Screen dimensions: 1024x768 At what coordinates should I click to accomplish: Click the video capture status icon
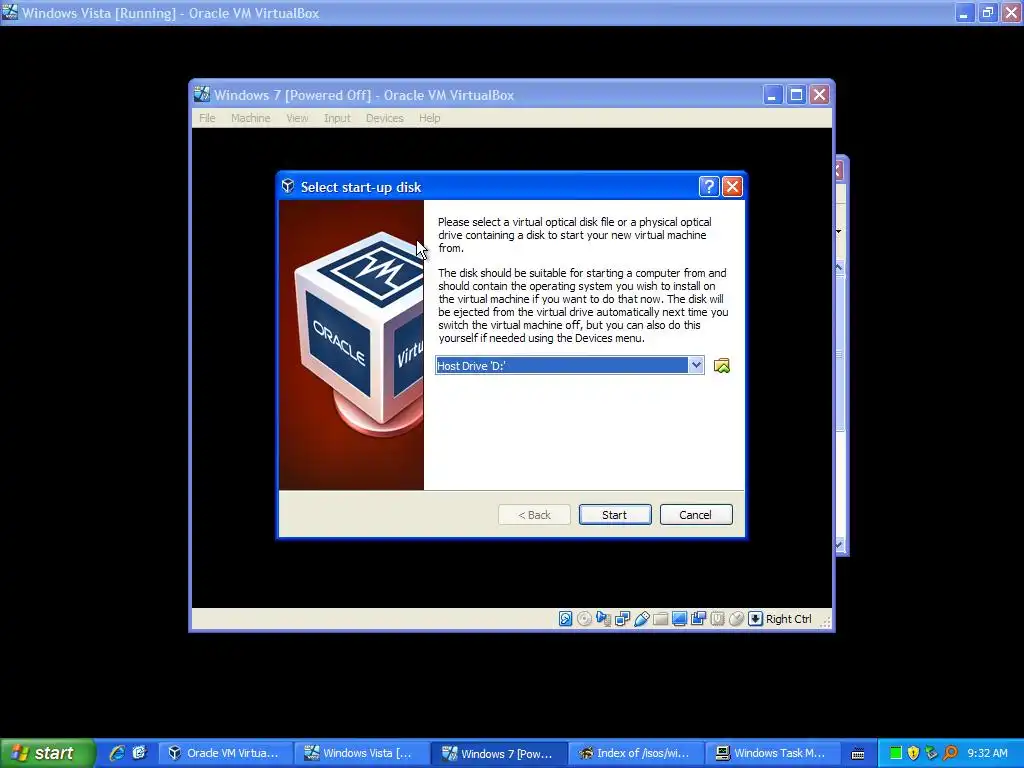click(x=698, y=618)
